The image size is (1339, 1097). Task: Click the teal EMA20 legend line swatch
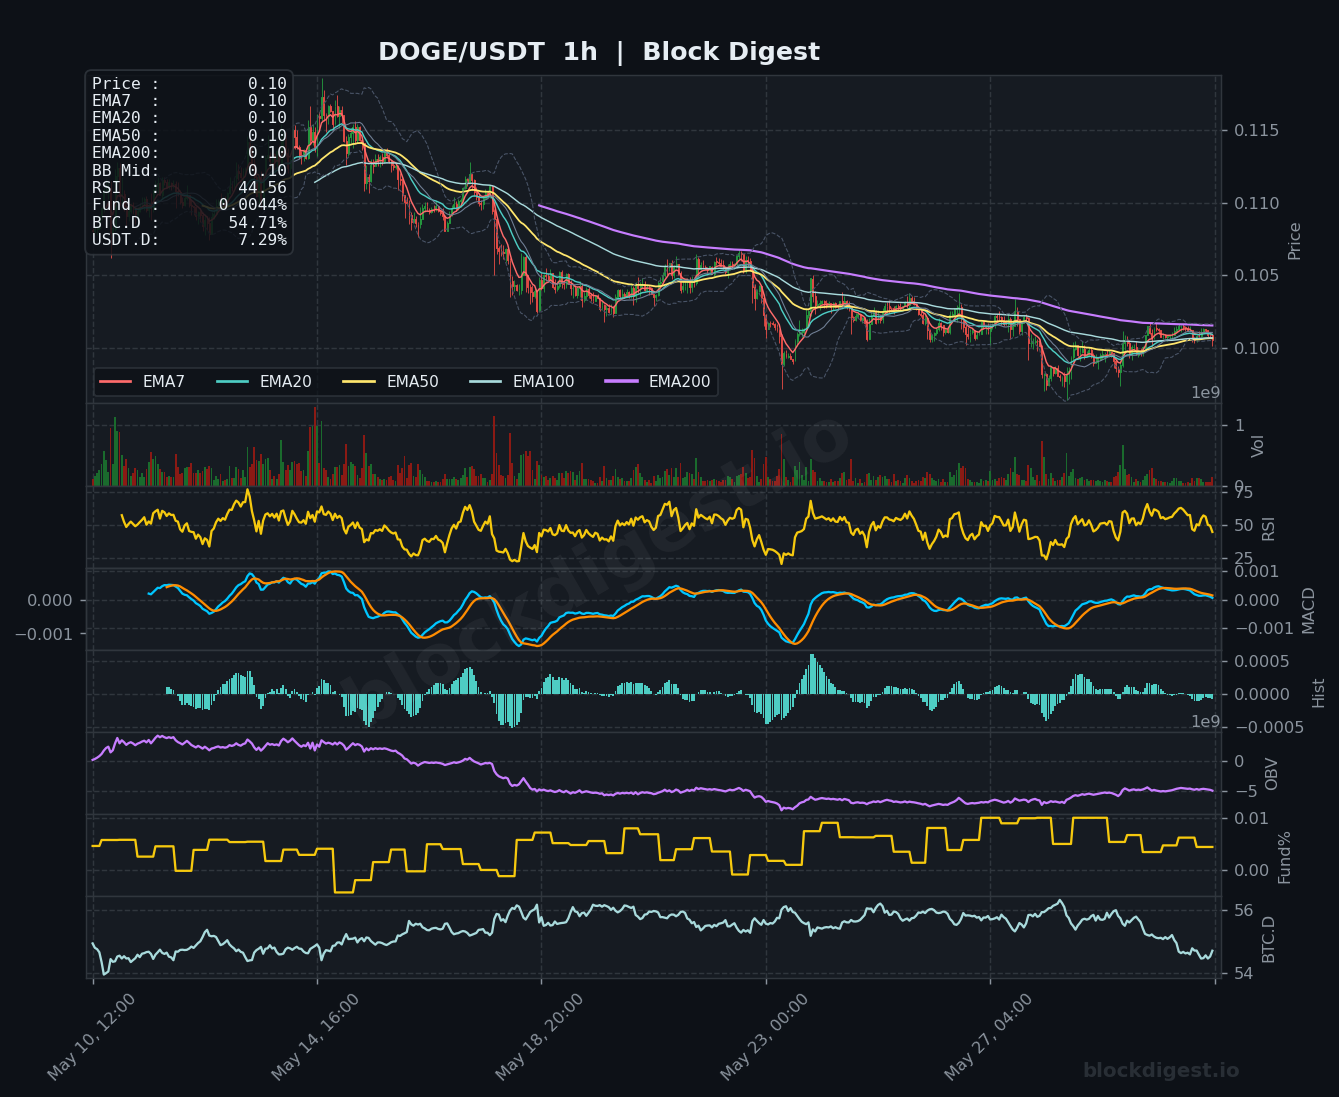232,382
